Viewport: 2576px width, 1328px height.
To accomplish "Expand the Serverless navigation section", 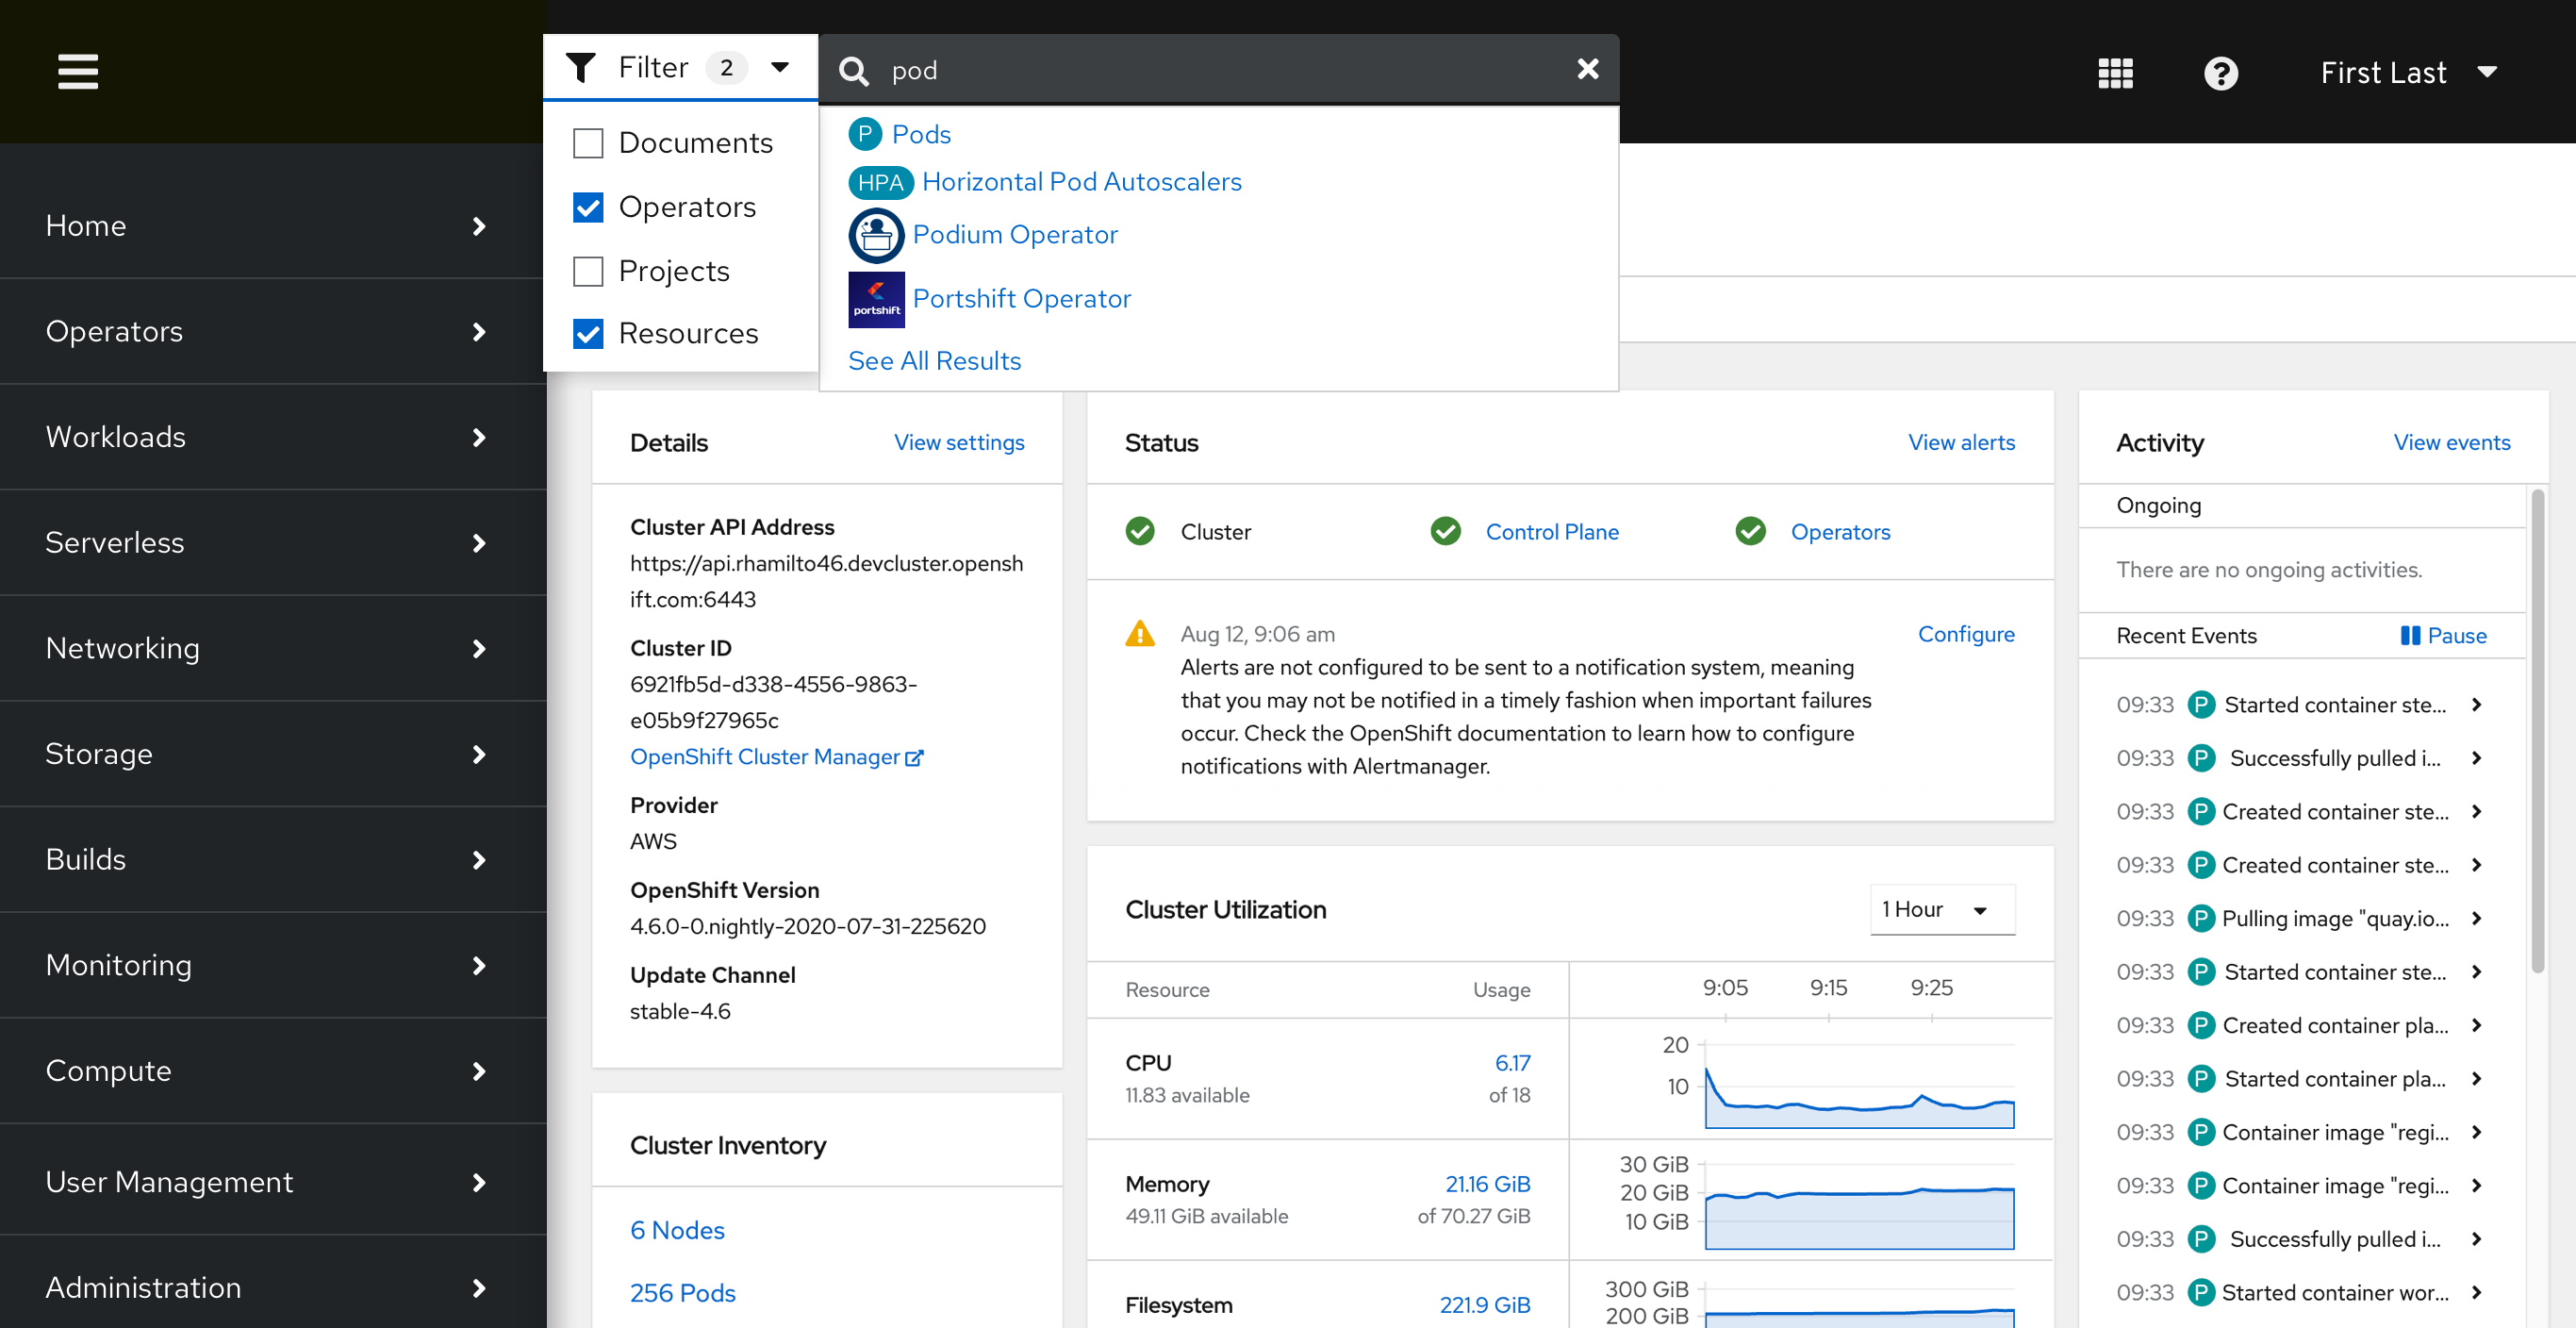I will [x=273, y=543].
